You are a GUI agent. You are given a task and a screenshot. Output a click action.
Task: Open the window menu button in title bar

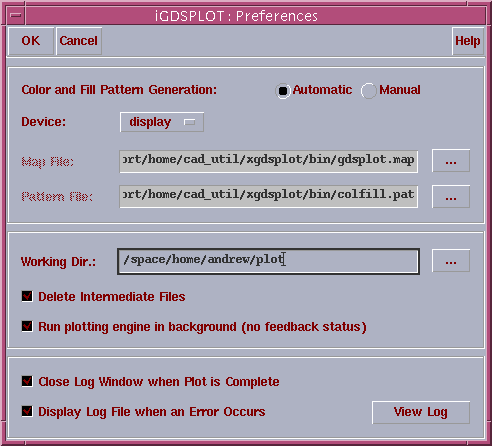15,16
